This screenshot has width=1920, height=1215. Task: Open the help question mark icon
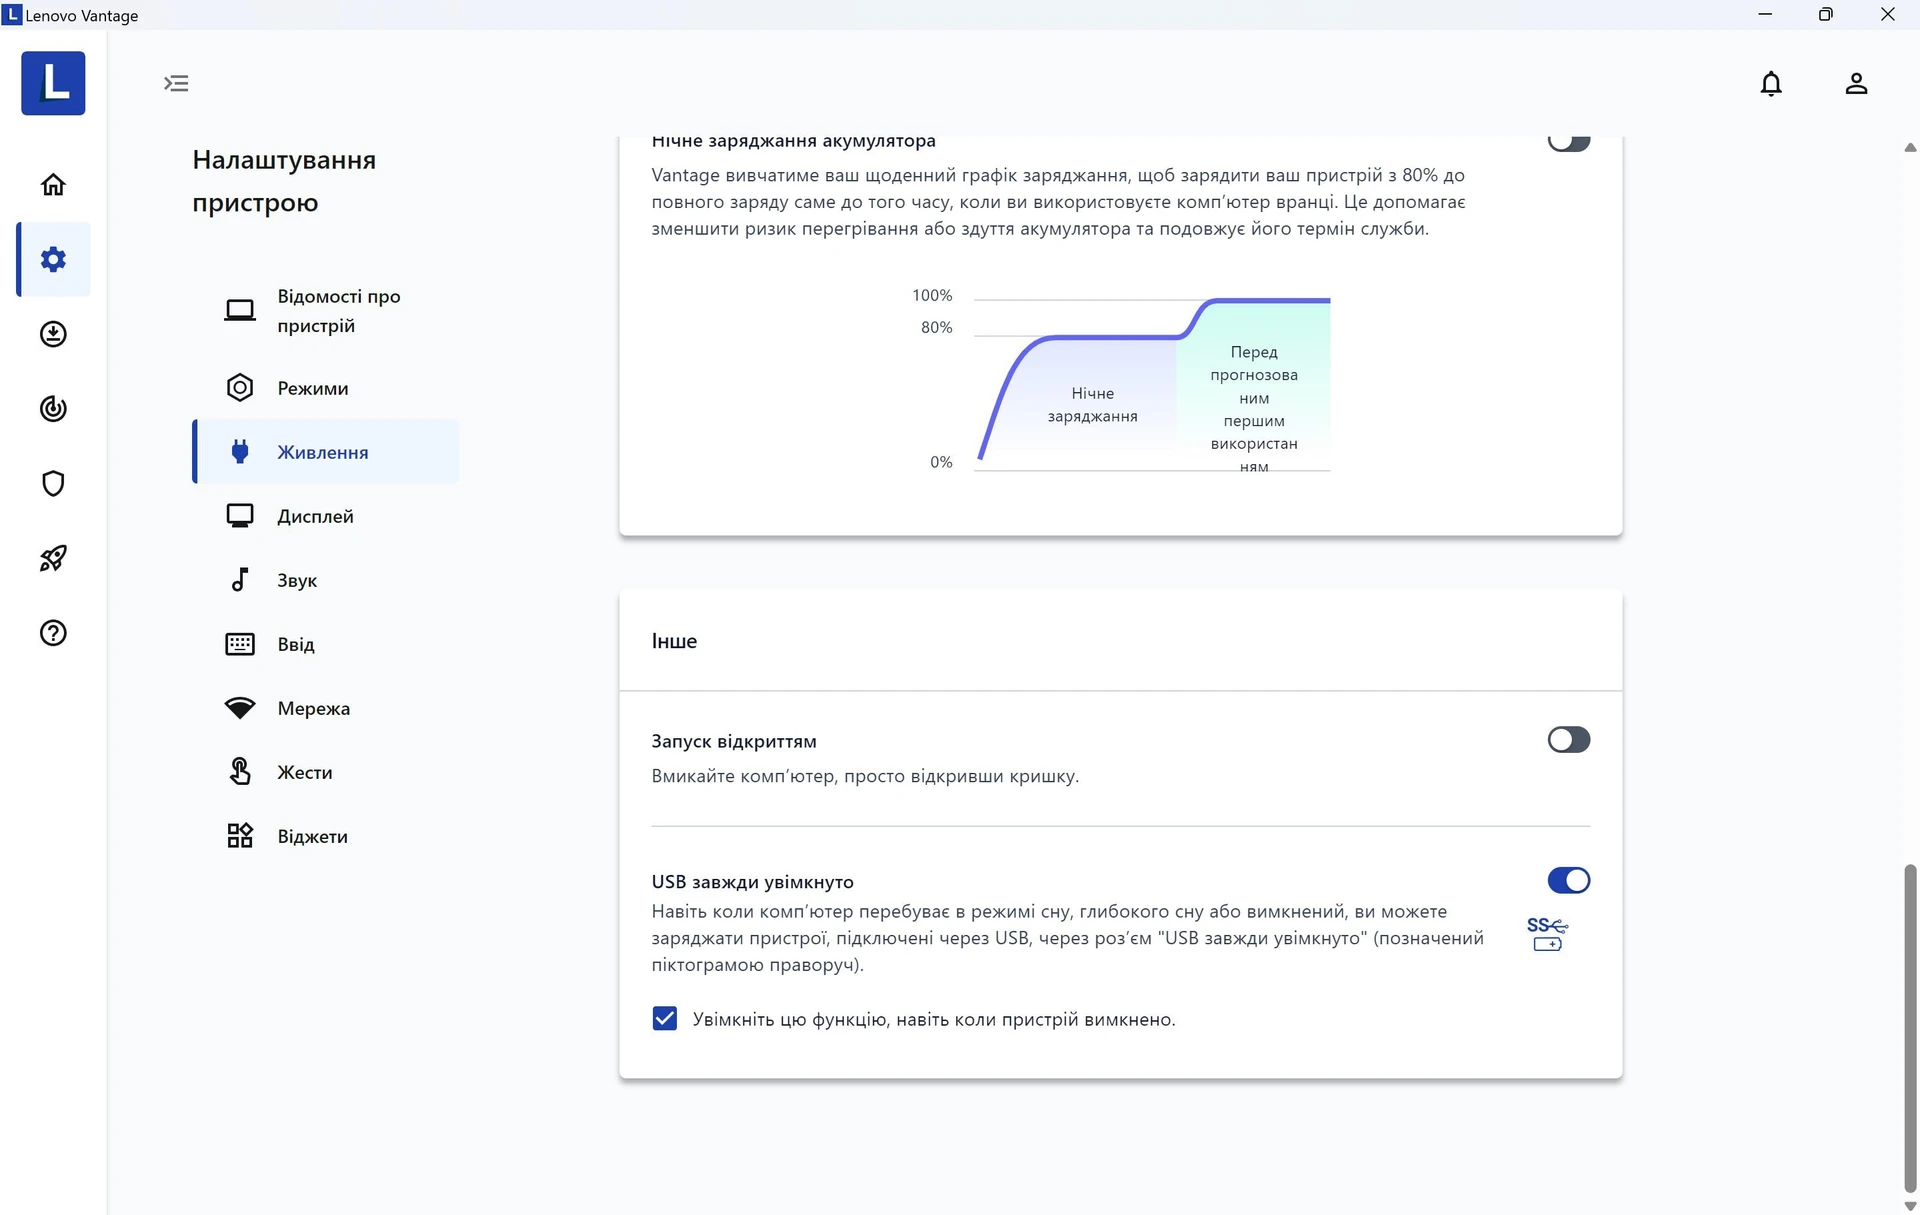[53, 633]
